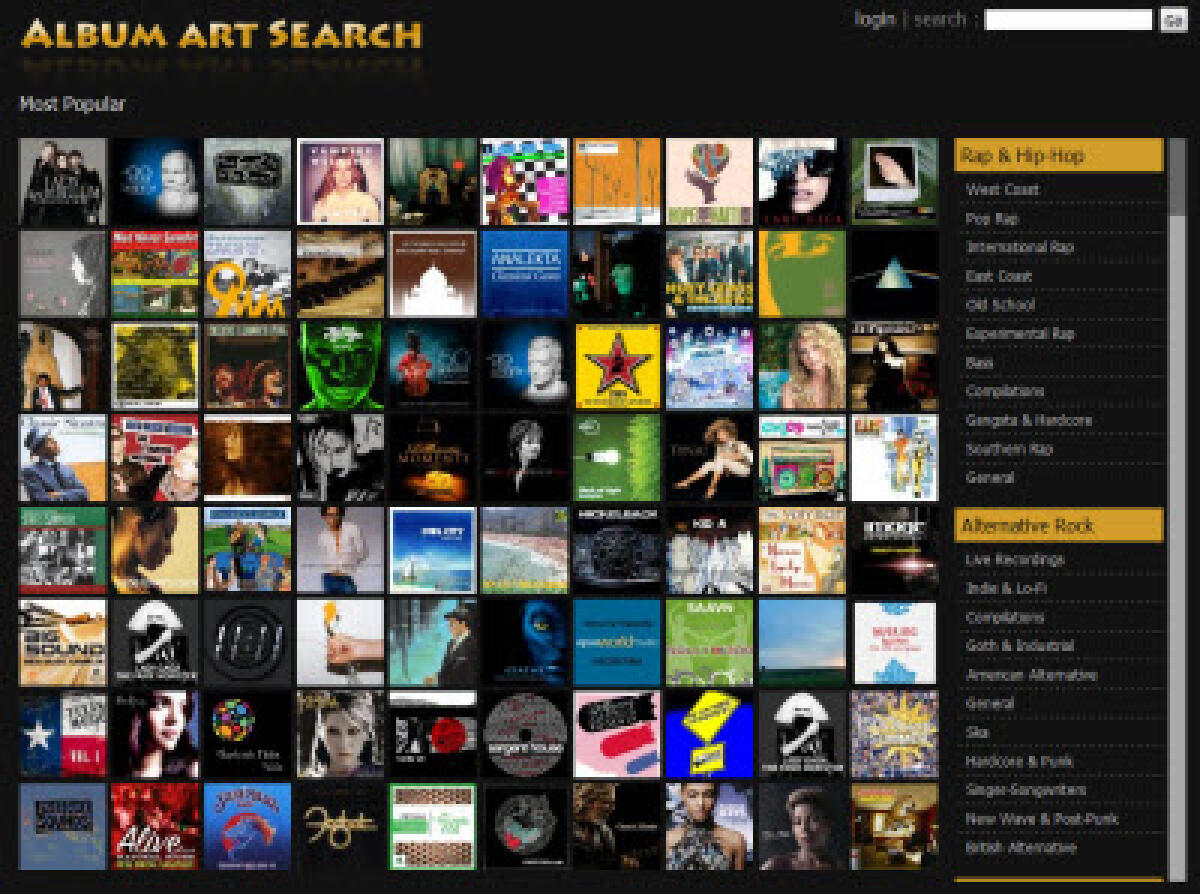Viewport: 1200px width, 894px height.
Task: Open the Alternative Rock category header
Action: pos(1059,525)
